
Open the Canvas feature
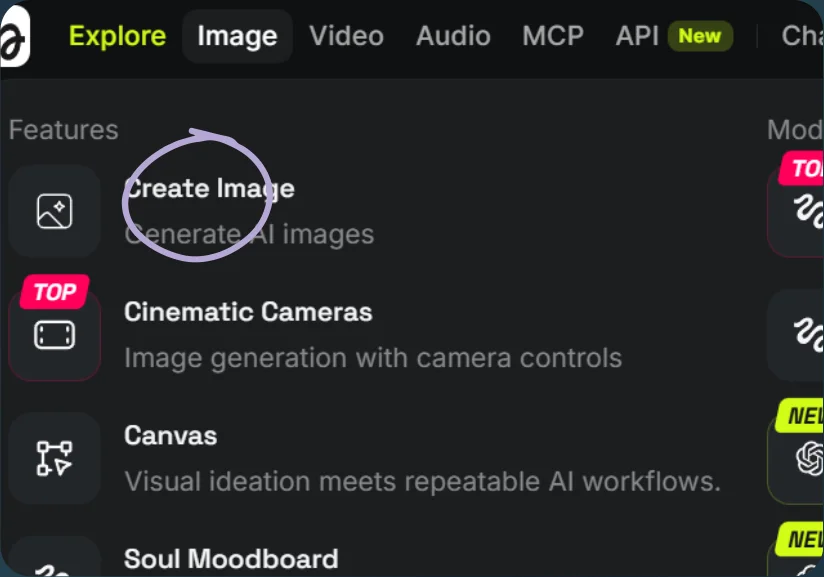tap(171, 436)
